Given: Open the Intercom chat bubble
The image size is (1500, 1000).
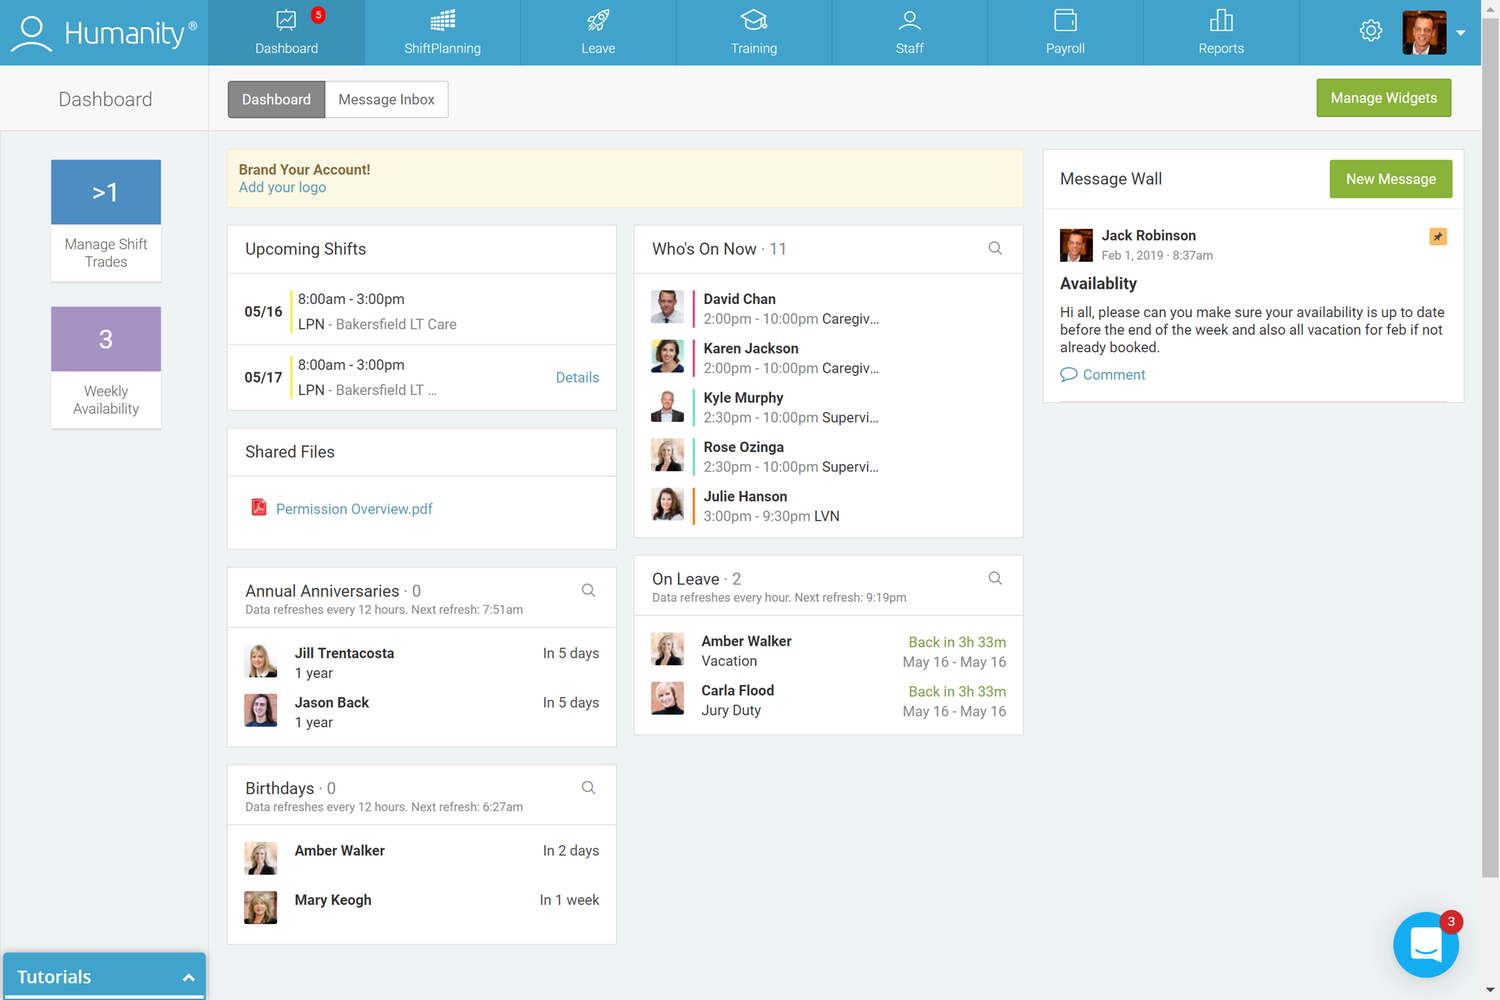Looking at the screenshot, I should (1426, 944).
